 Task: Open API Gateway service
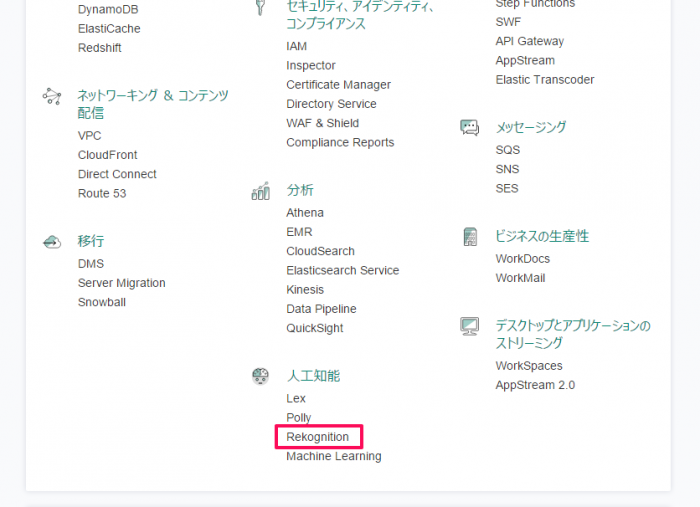pyautogui.click(x=529, y=41)
